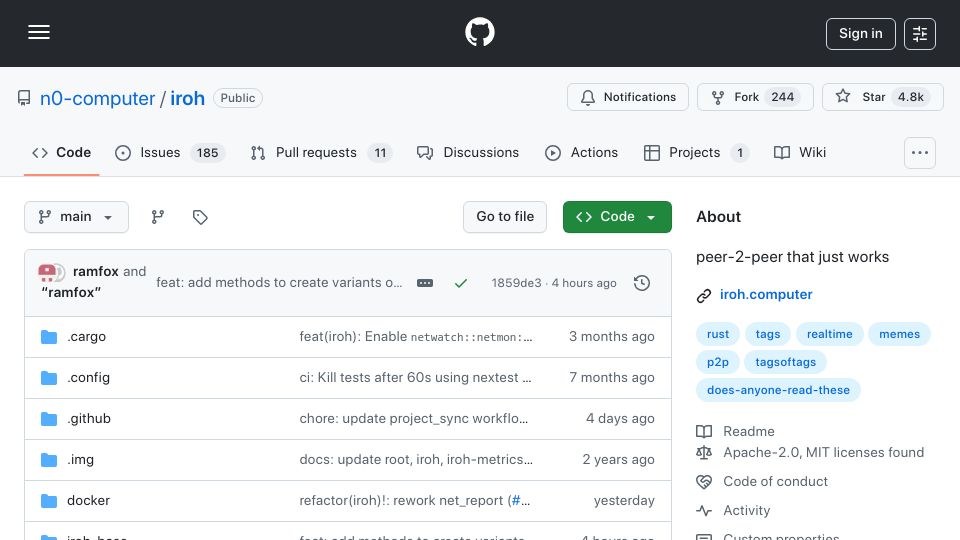Select the does-anyone-read-these topic tag

778,391
